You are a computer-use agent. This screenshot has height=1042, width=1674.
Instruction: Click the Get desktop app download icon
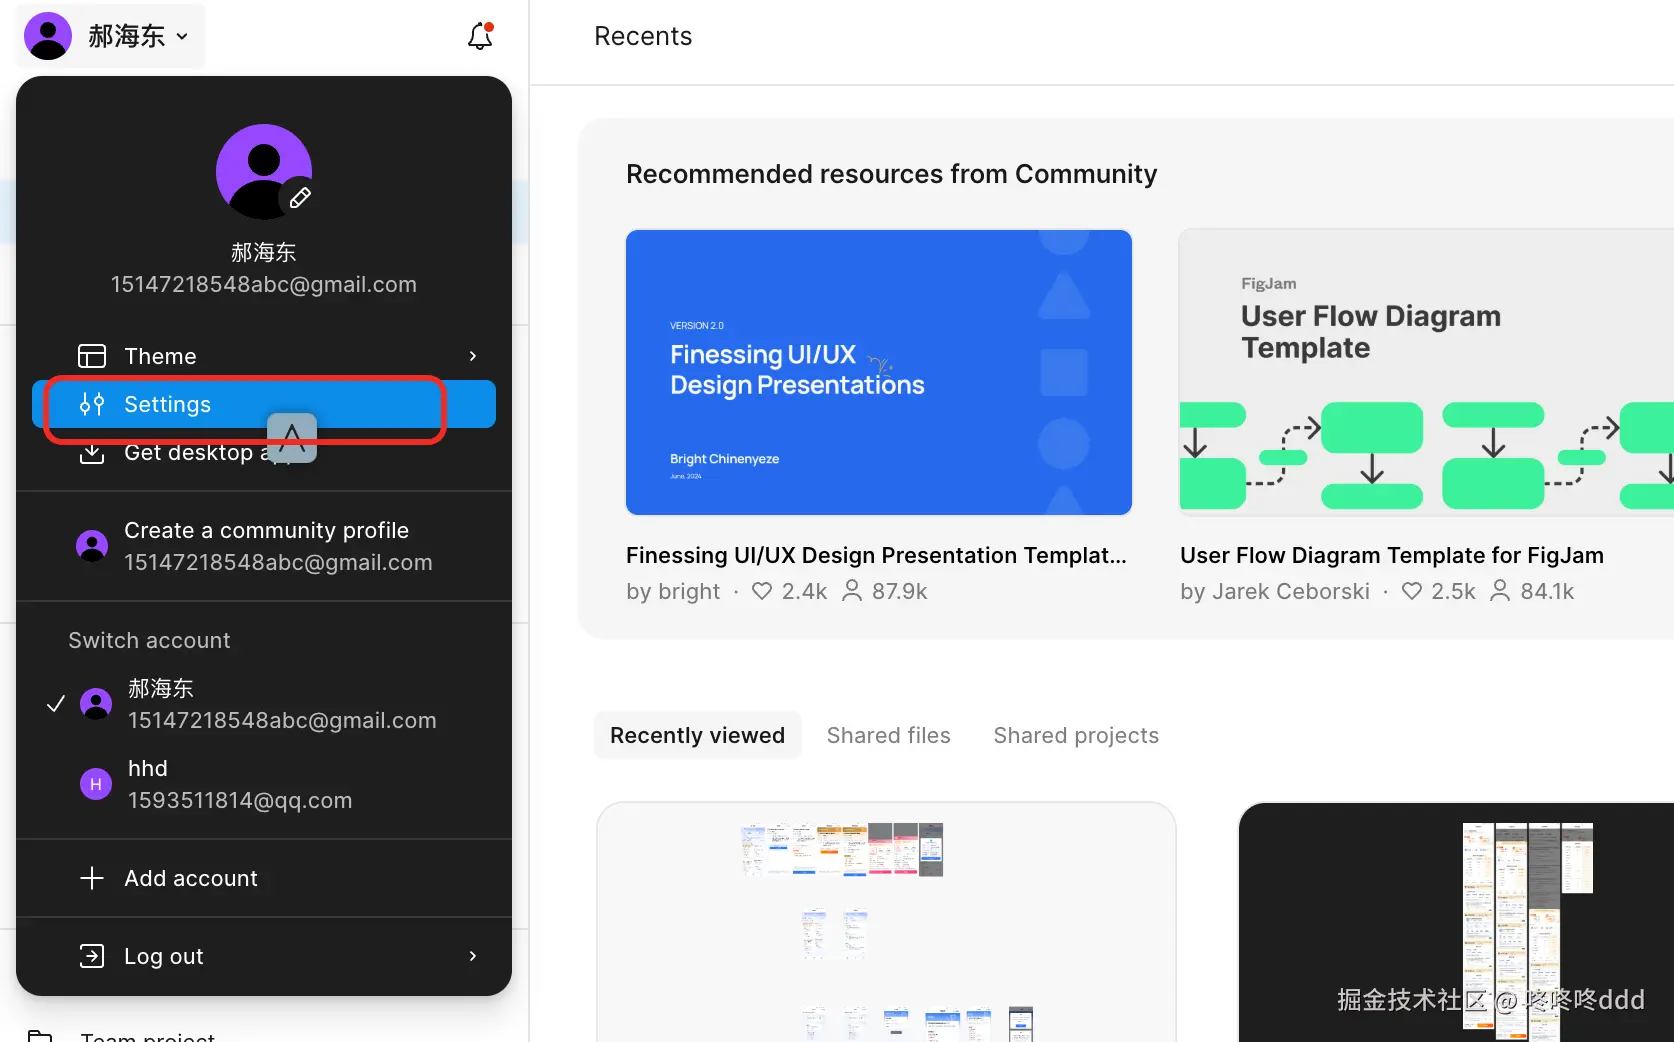(x=92, y=453)
